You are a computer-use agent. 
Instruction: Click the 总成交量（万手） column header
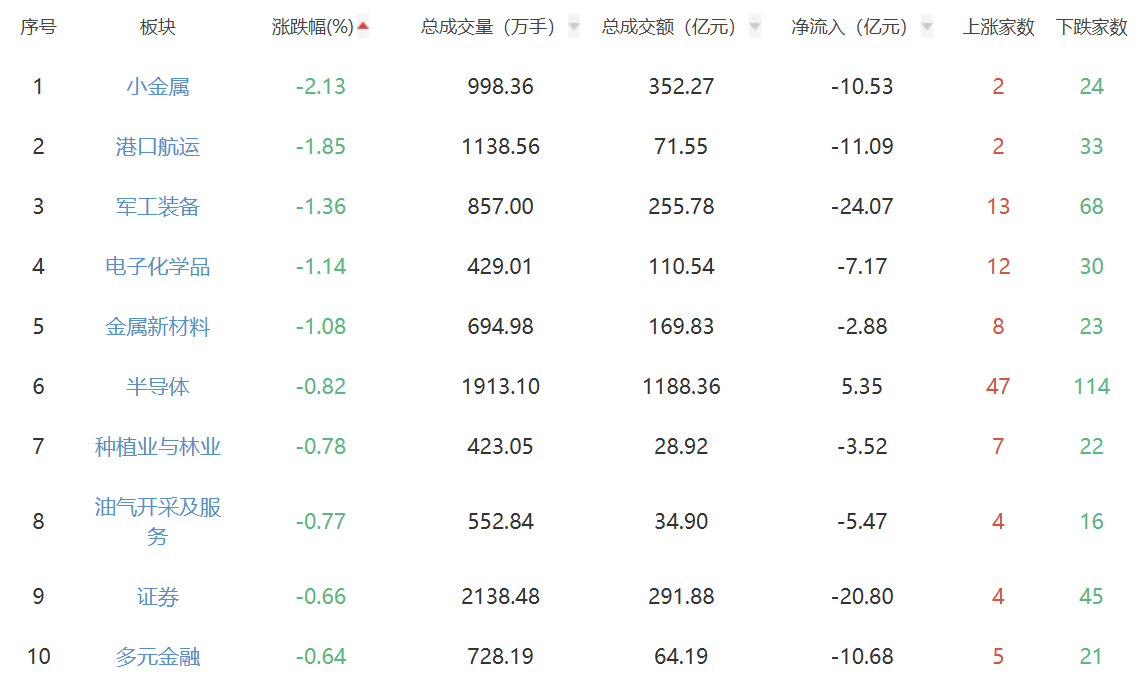[487, 28]
